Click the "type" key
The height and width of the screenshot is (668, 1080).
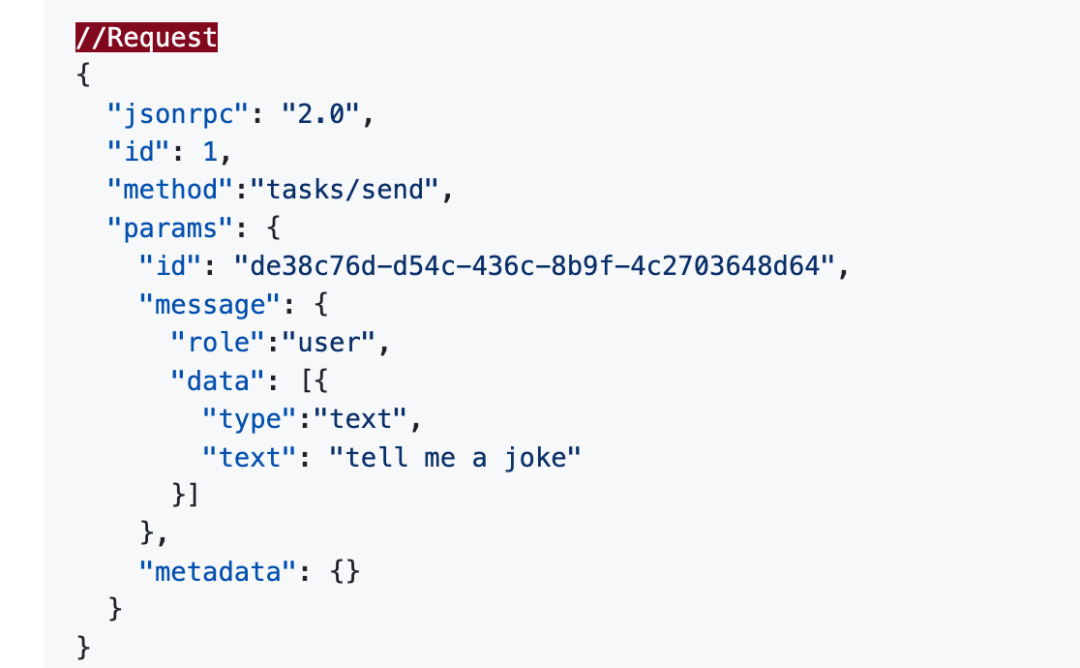247,419
